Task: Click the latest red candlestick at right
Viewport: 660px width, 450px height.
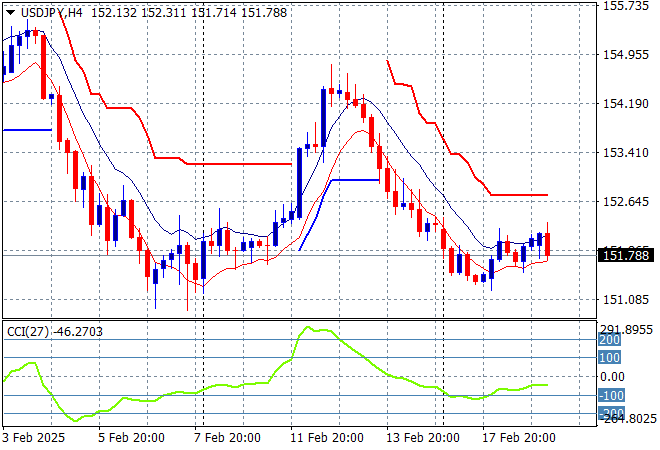Action: click(x=548, y=244)
